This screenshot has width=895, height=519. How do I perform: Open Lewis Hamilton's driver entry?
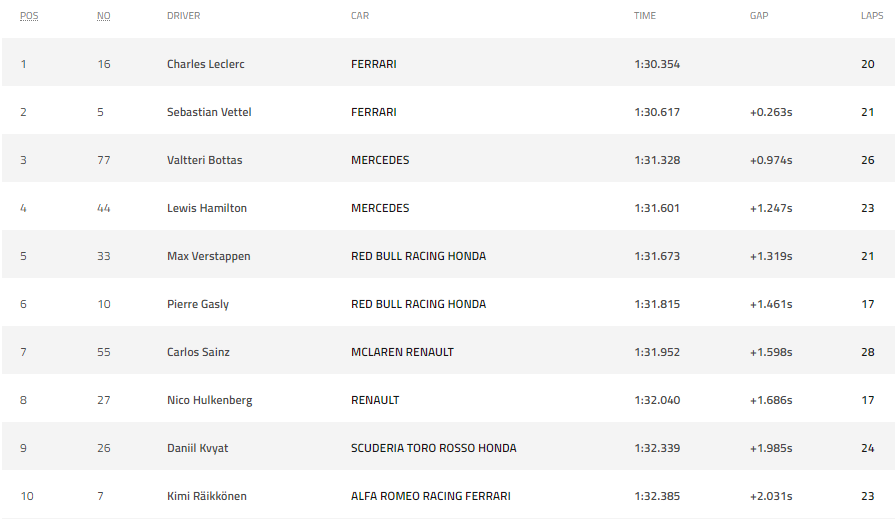(206, 208)
